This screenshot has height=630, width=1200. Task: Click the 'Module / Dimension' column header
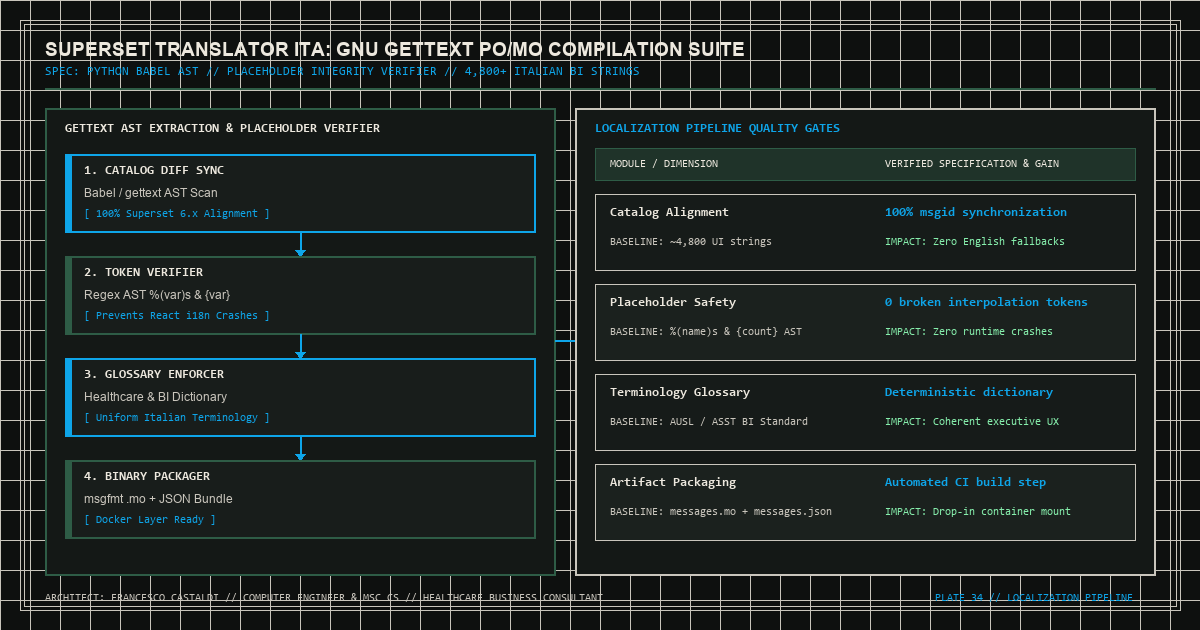(x=664, y=164)
